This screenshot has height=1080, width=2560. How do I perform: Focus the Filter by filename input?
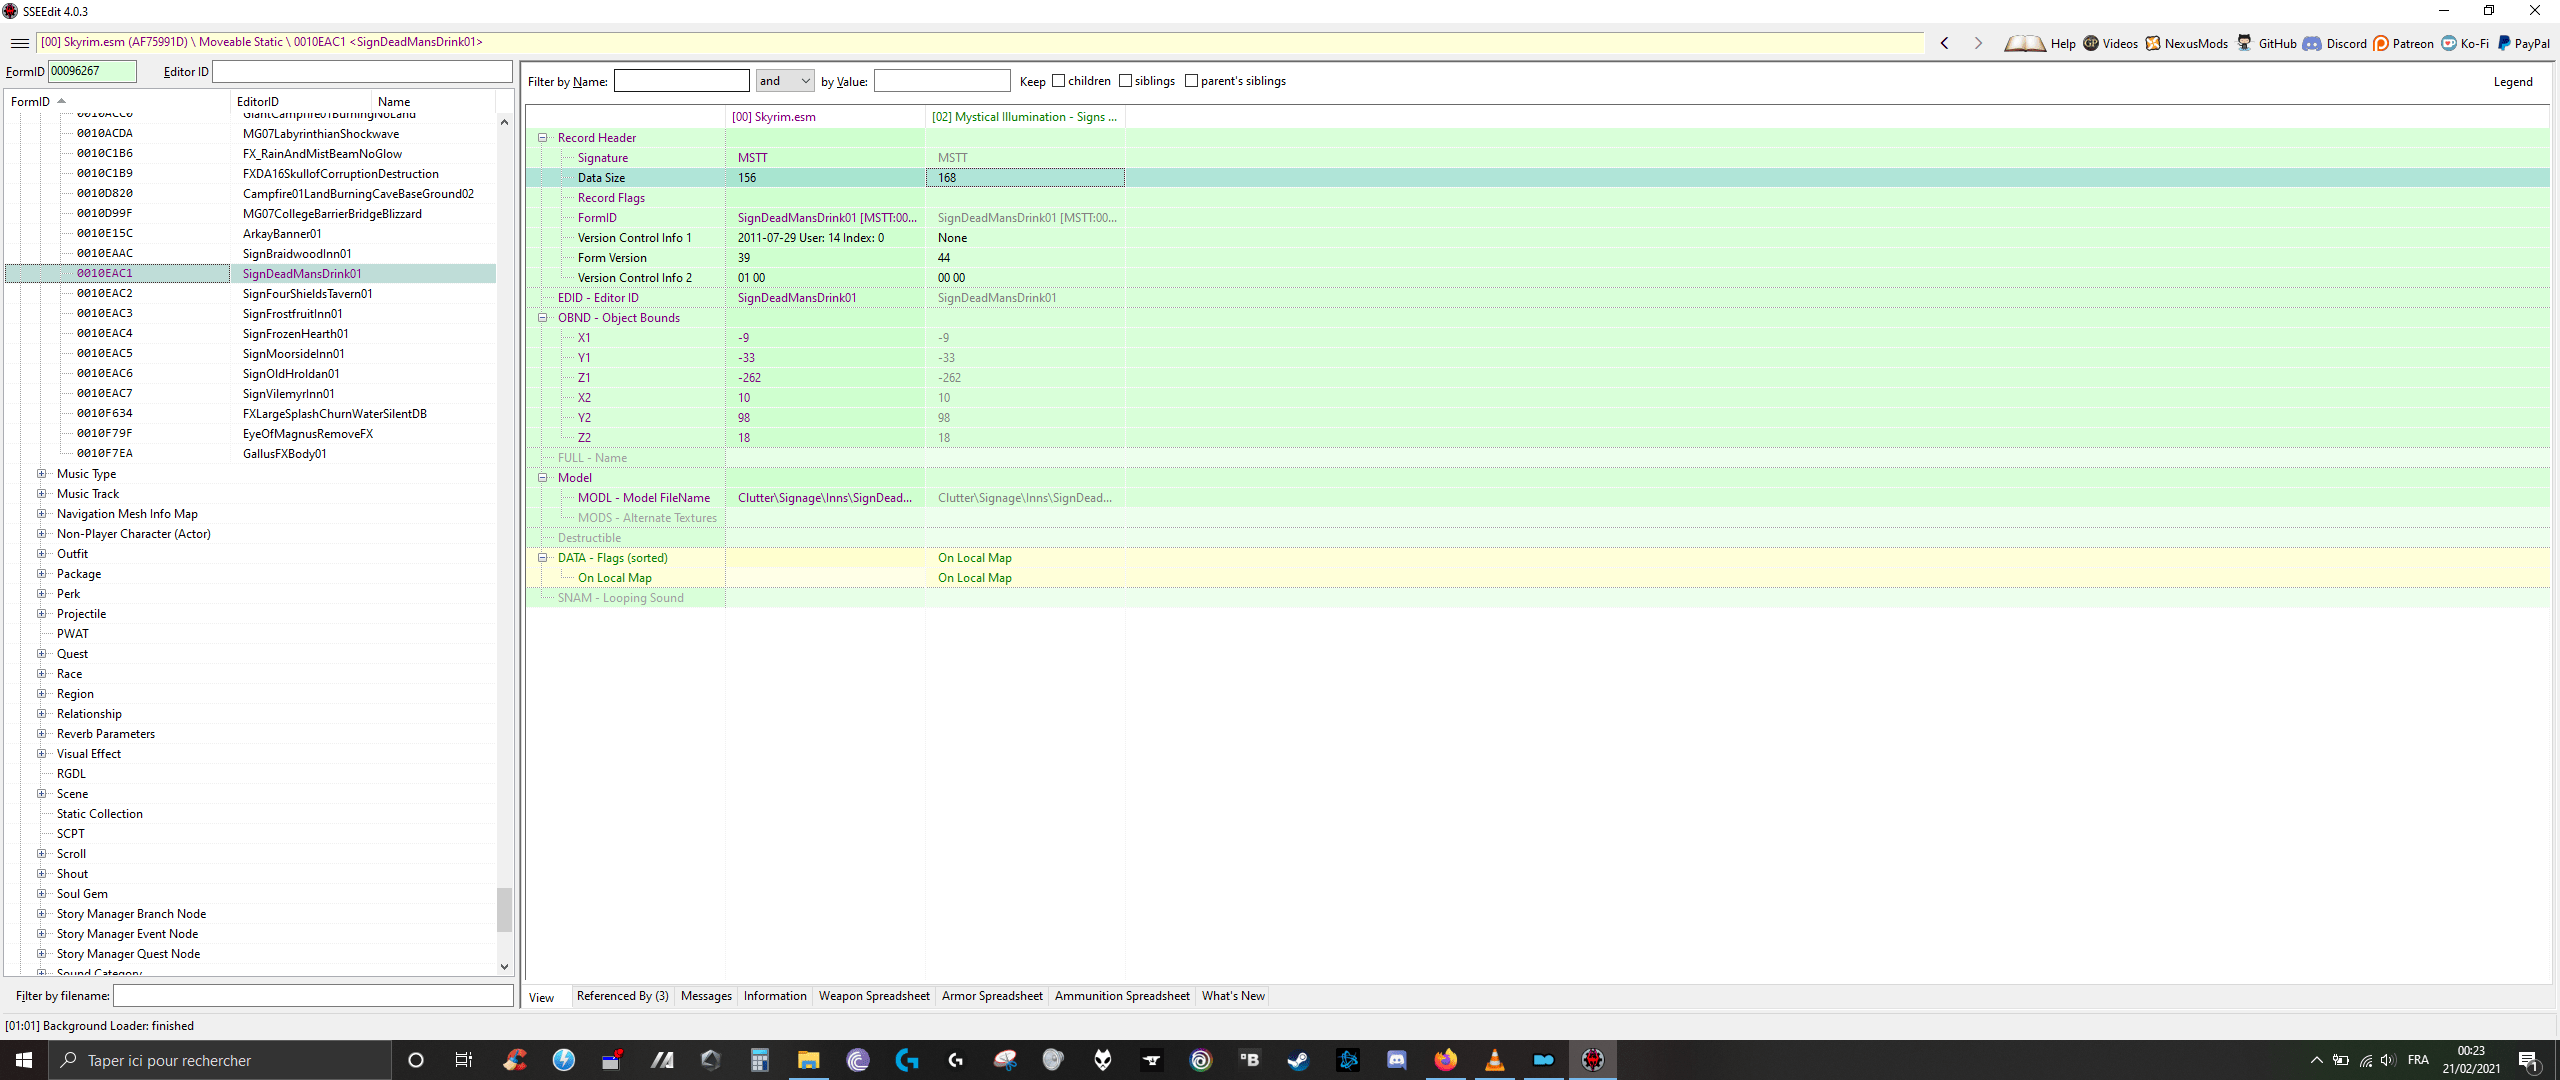pyautogui.click(x=313, y=996)
